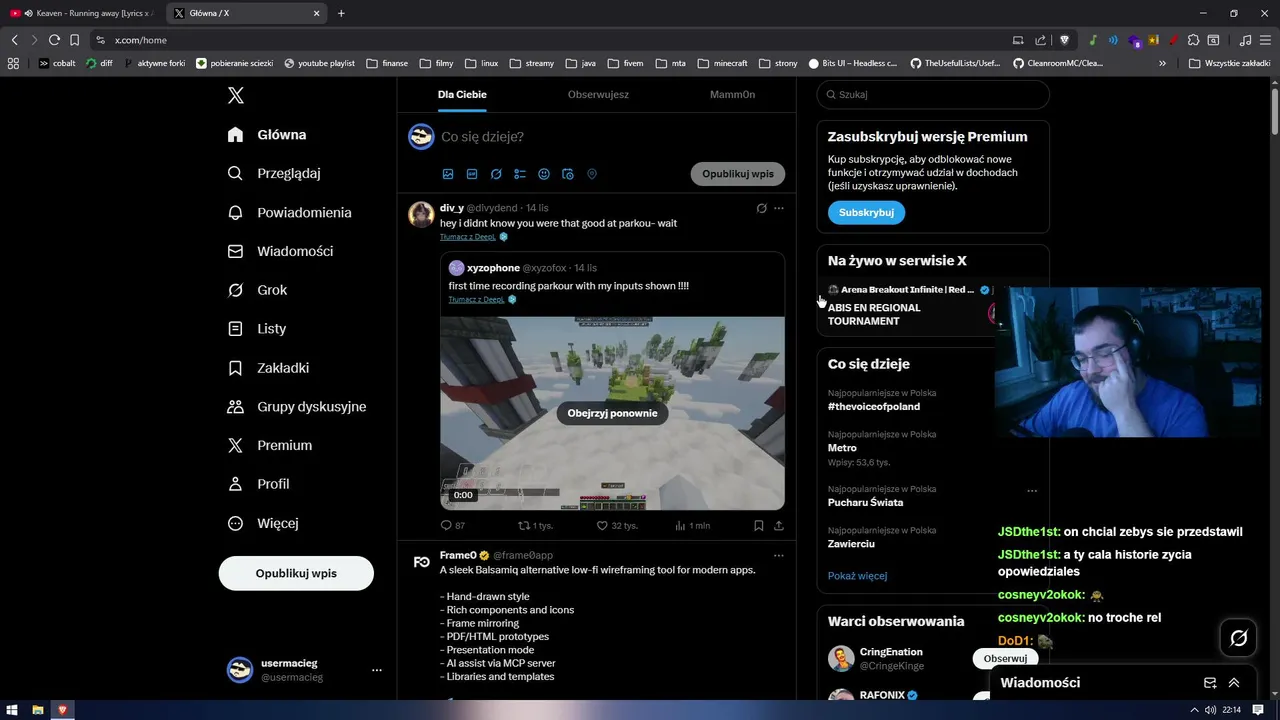Screen dimensions: 1280x720
Task: Share the div_y post
Action: coord(779,525)
